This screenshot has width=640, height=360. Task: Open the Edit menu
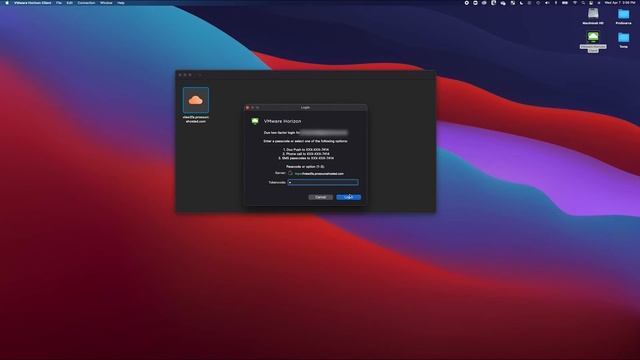click(69, 3)
